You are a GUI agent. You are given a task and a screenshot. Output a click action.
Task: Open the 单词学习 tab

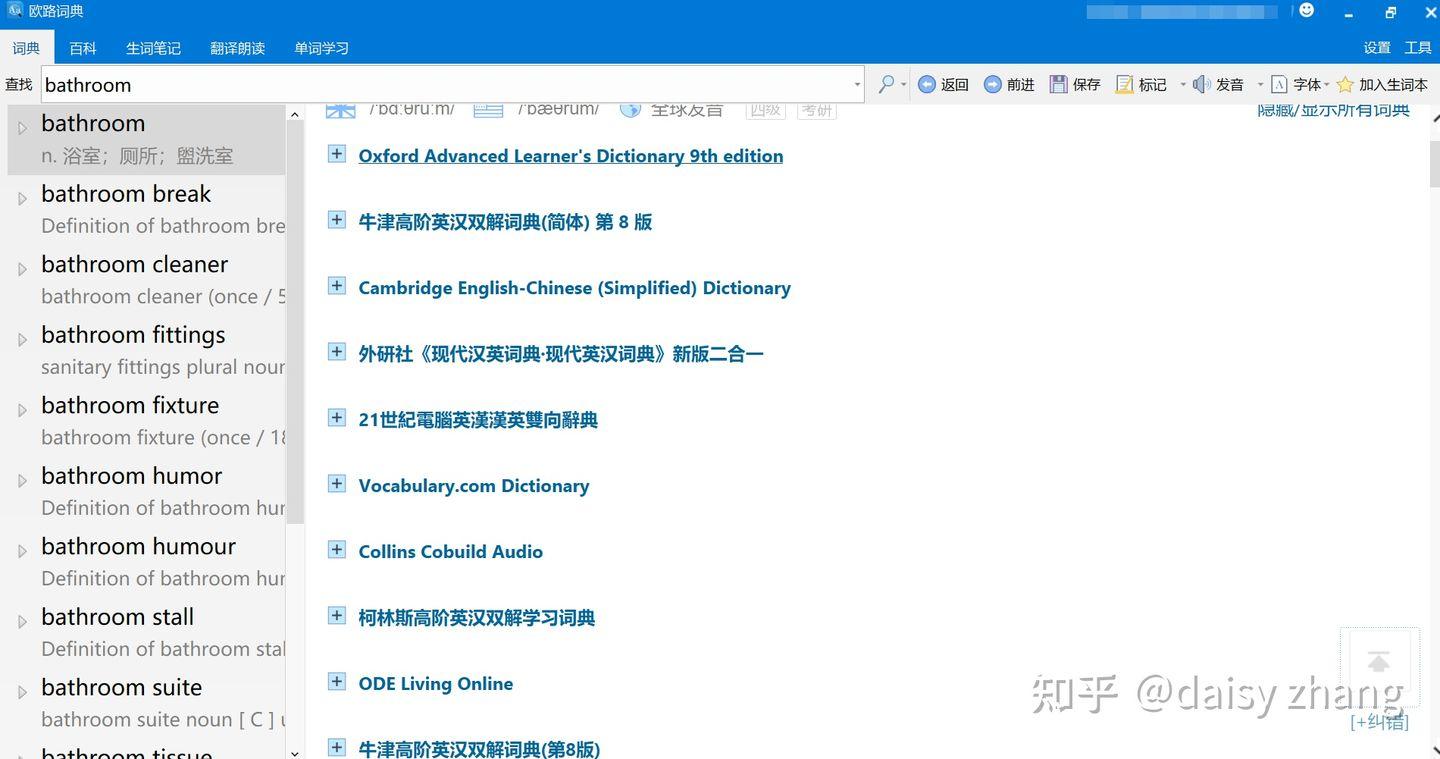point(321,48)
